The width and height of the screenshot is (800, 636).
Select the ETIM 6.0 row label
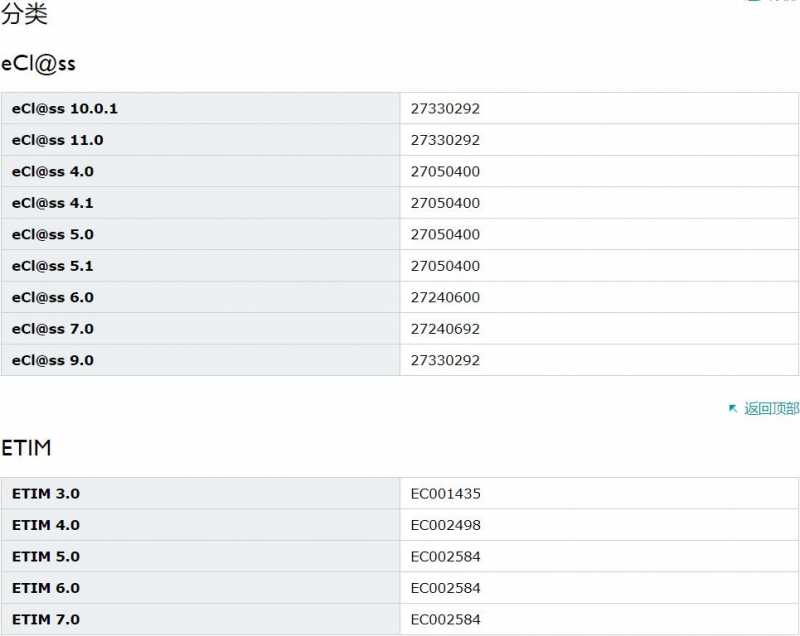pos(46,588)
